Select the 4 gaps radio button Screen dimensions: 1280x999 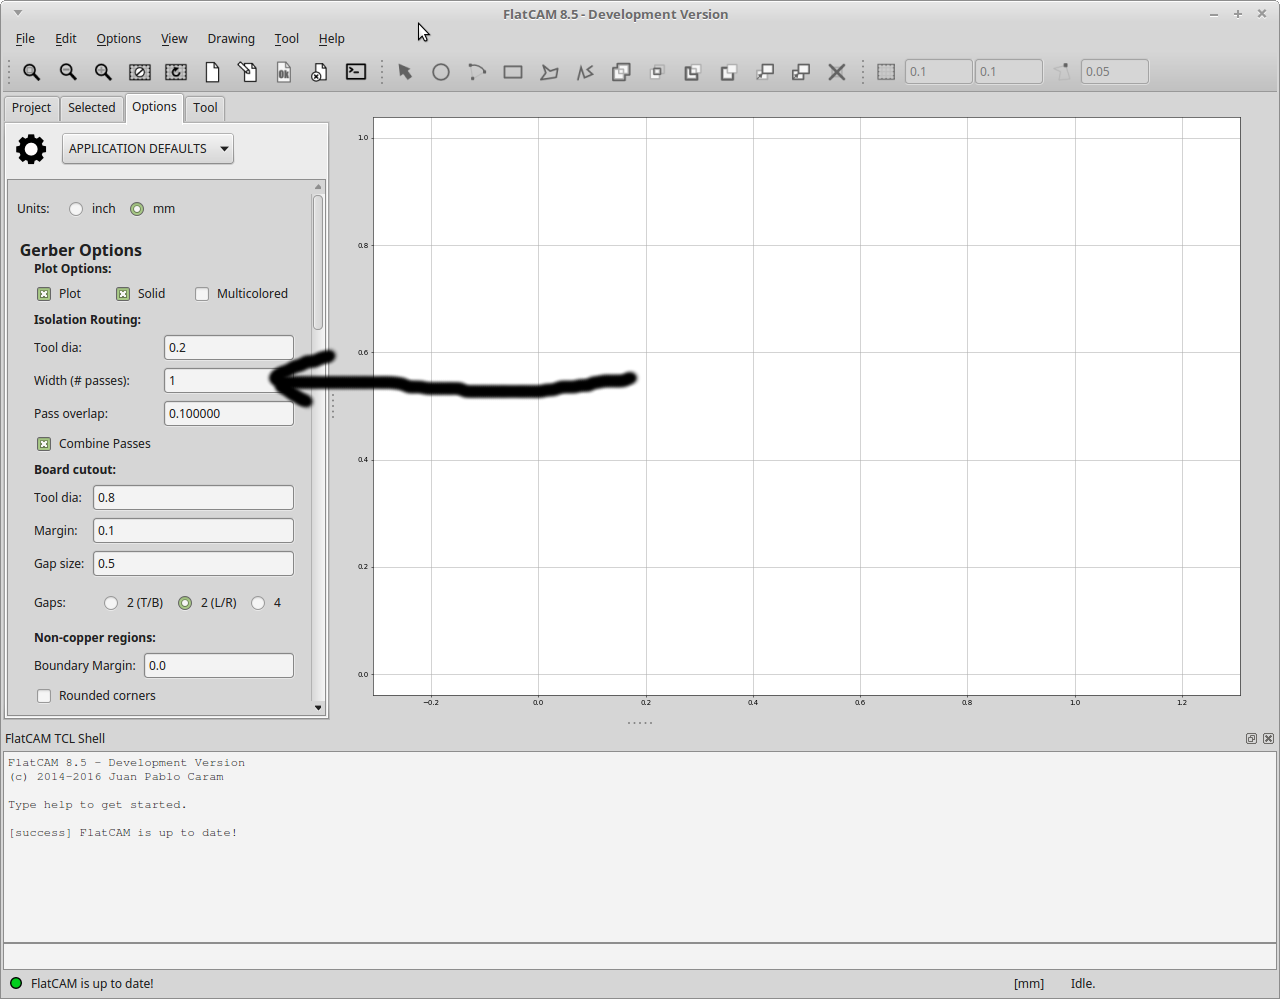[258, 603]
